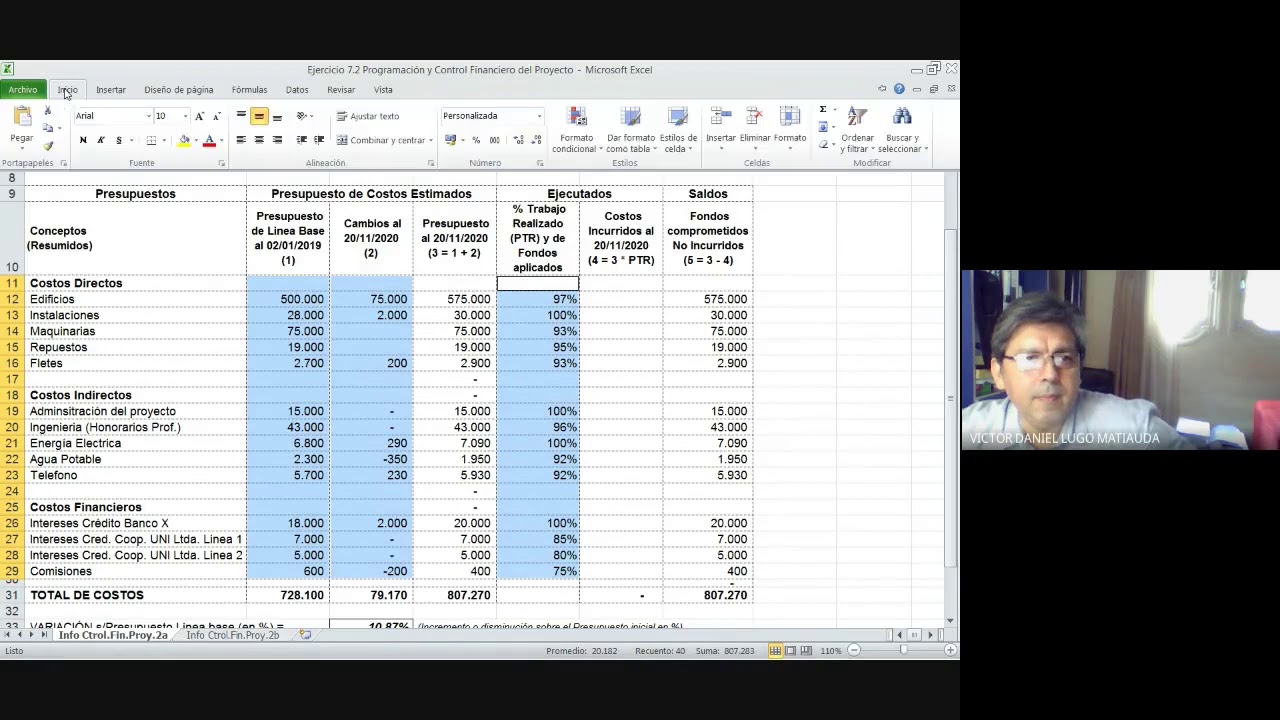Viewport: 1280px width, 720px height.
Task: Open Estilos de celda gallery
Action: coord(678,130)
